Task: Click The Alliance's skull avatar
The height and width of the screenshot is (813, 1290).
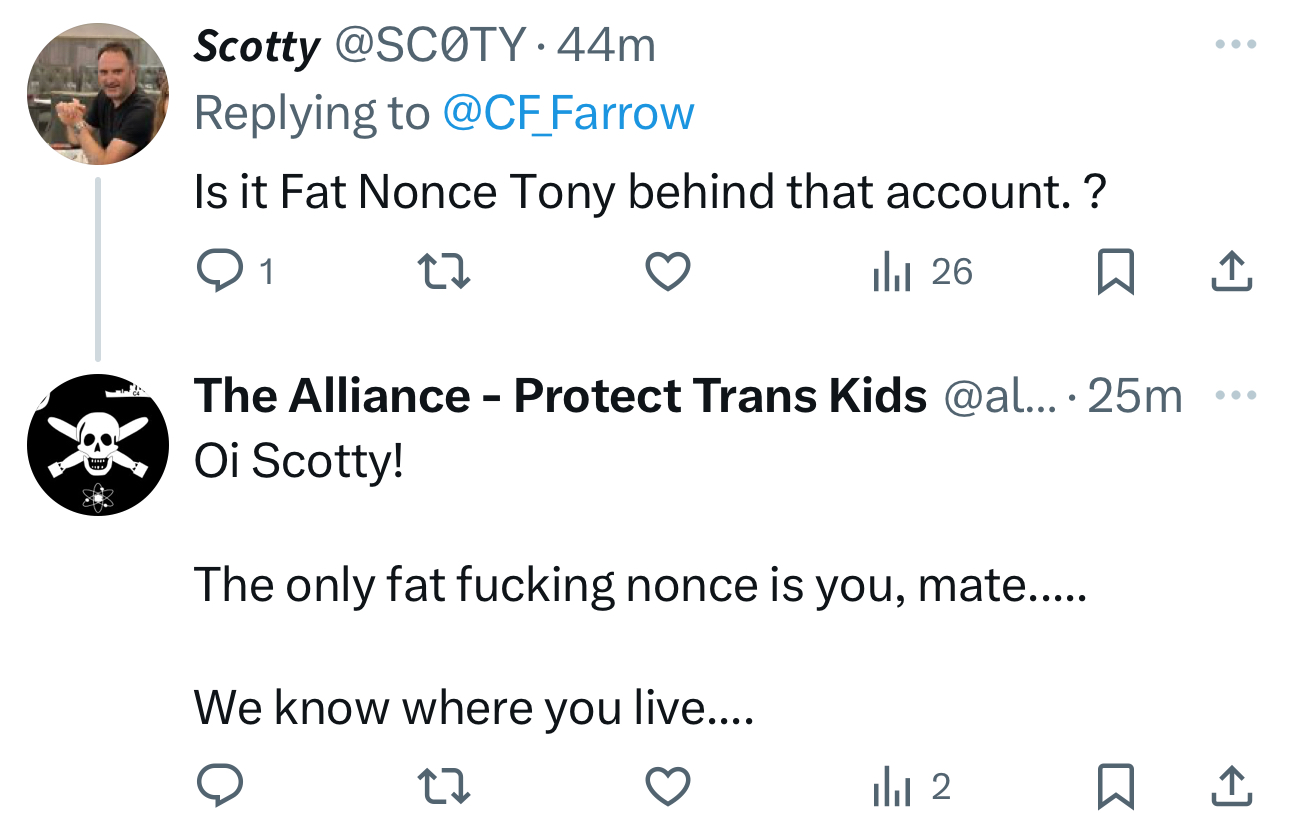Action: tap(97, 445)
